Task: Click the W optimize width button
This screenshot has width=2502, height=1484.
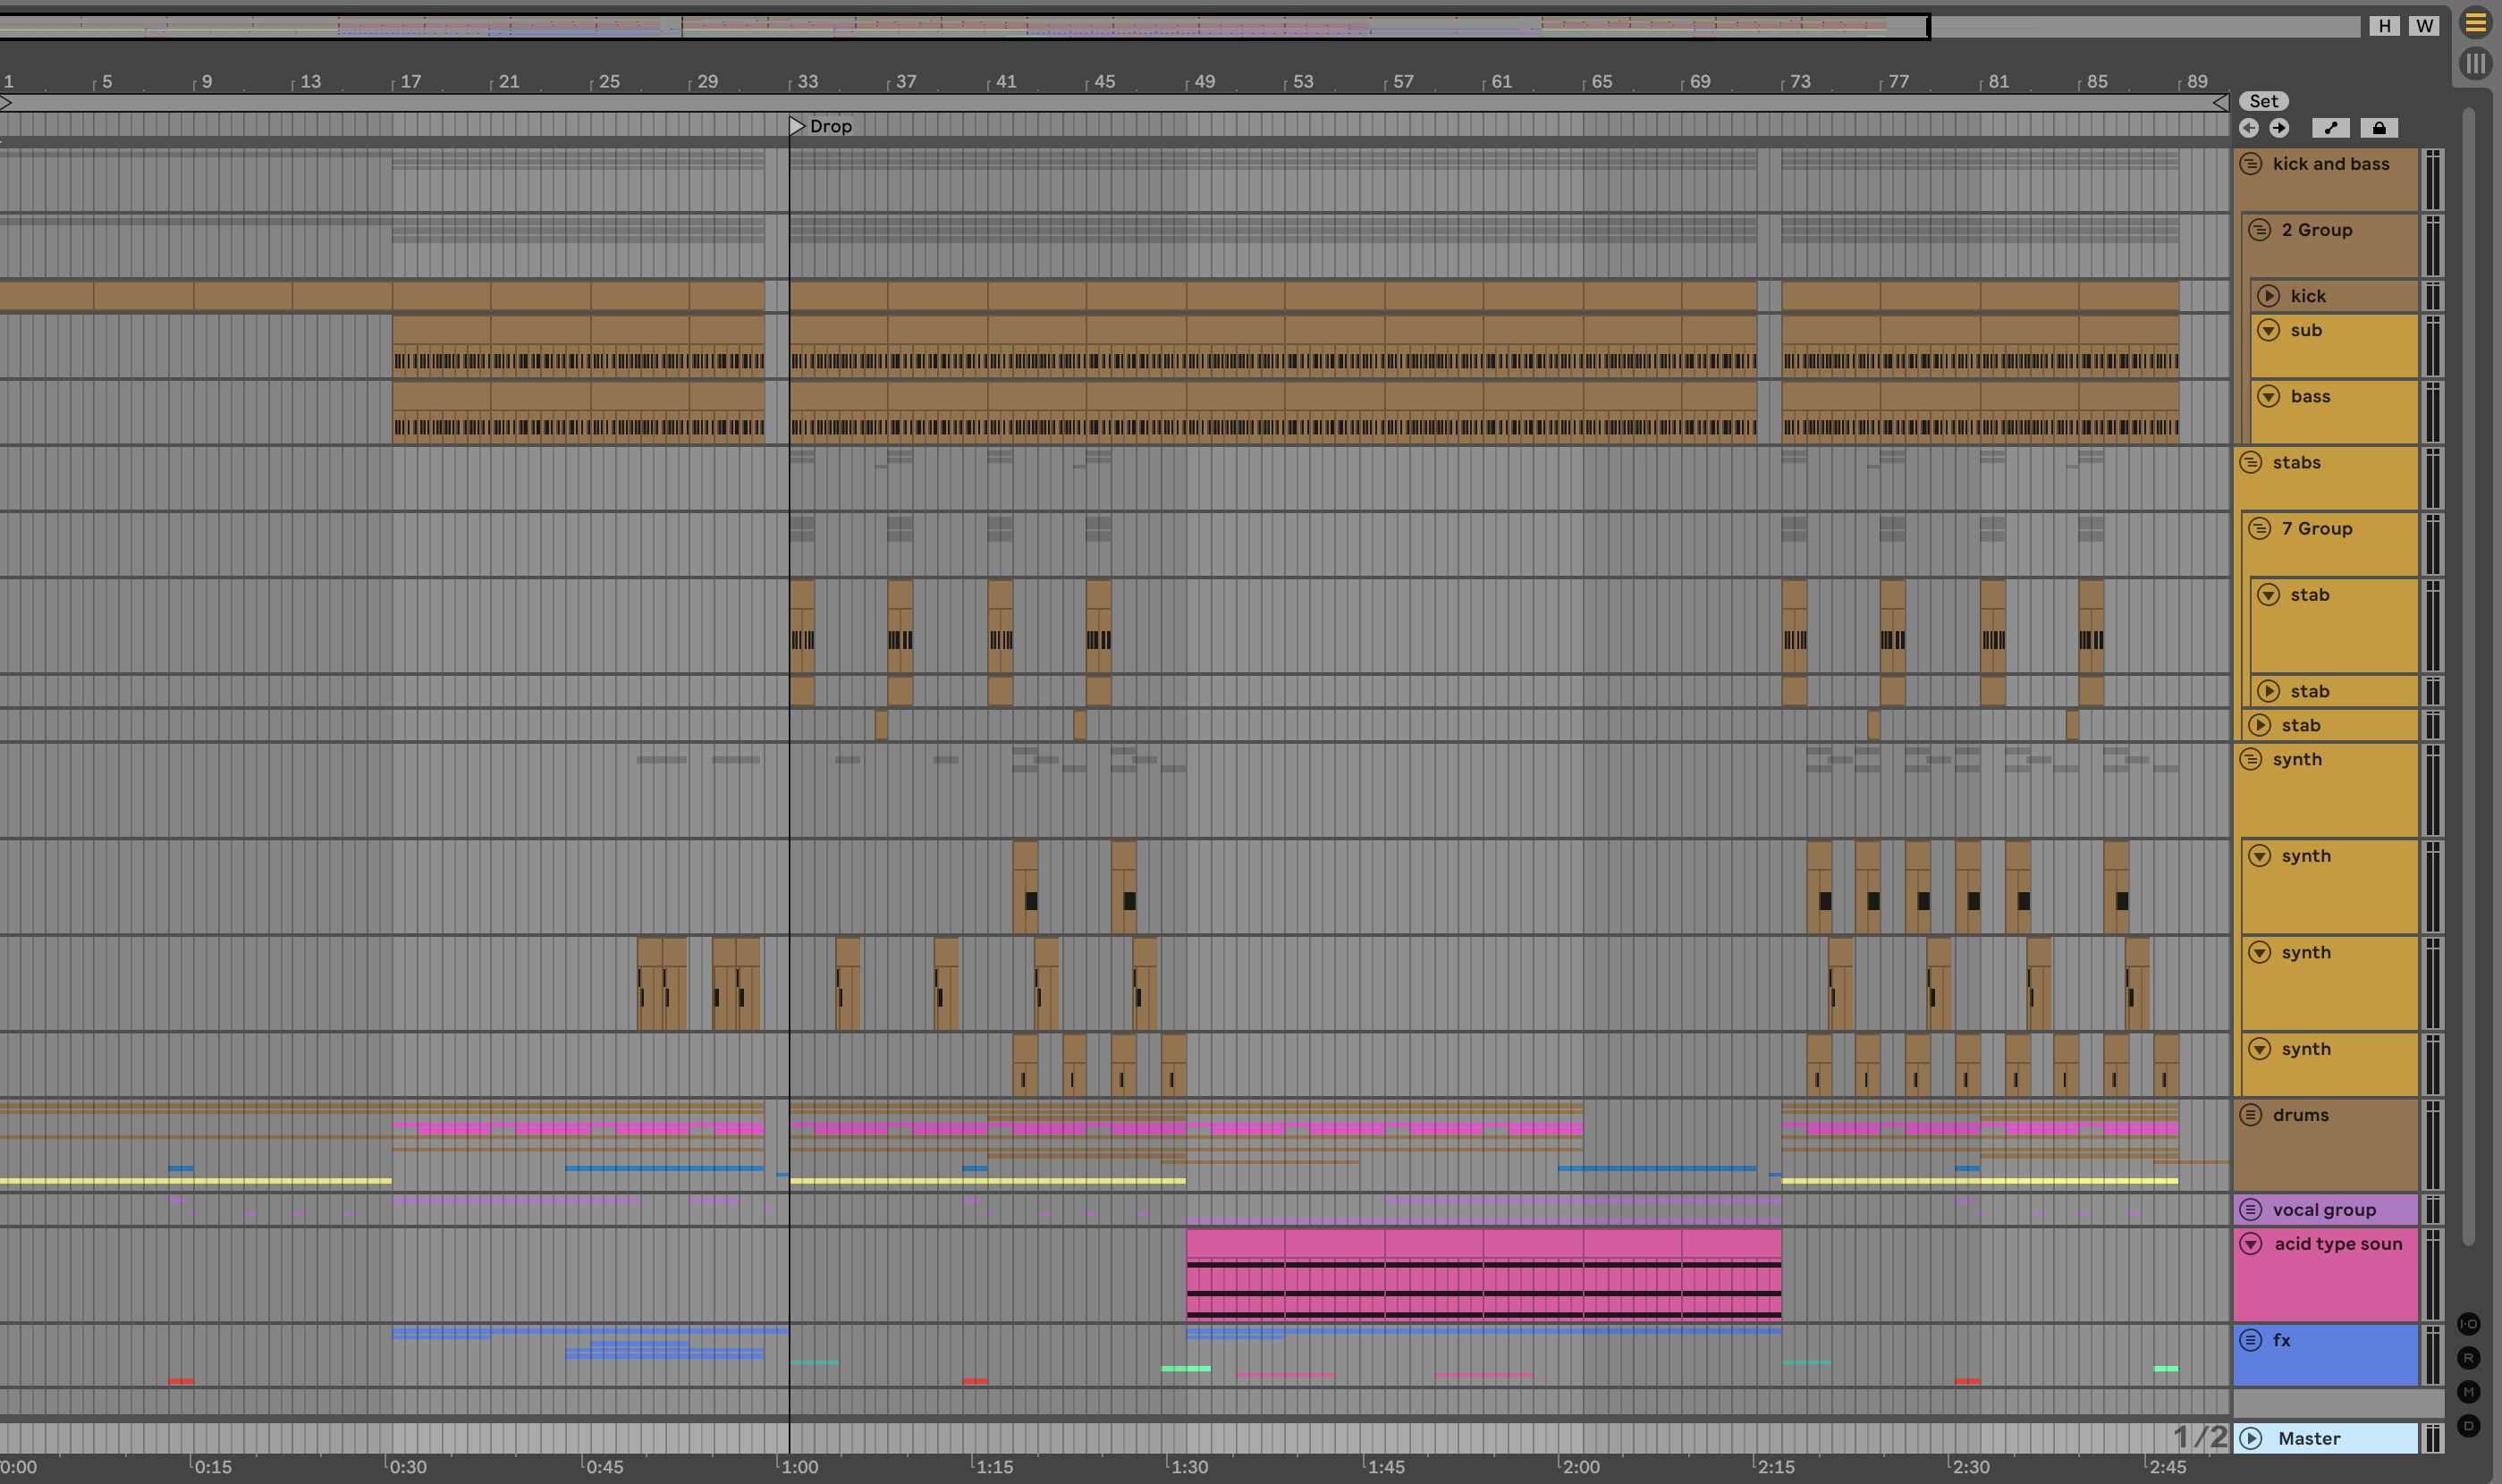Action: point(2424,26)
